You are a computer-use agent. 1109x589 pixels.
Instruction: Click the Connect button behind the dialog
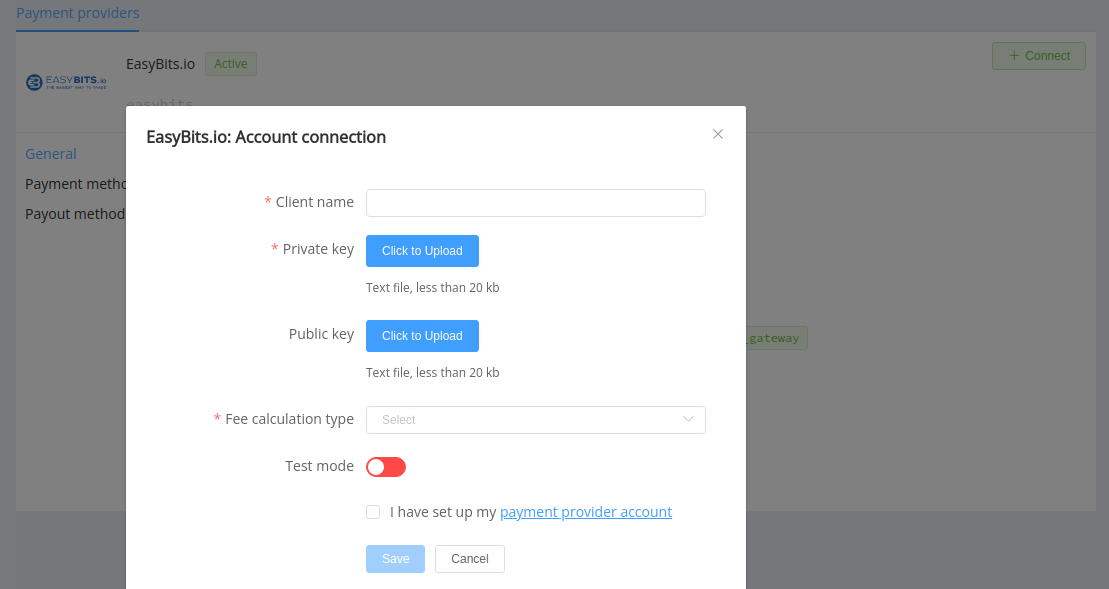[1038, 56]
